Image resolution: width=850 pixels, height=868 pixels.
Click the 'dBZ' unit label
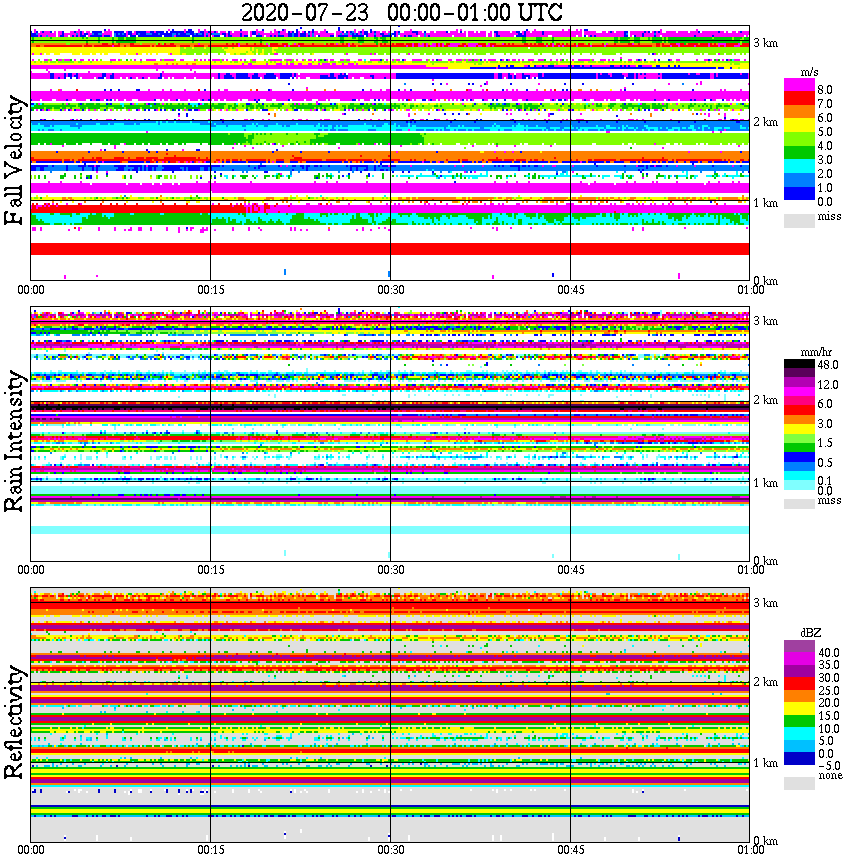811,633
